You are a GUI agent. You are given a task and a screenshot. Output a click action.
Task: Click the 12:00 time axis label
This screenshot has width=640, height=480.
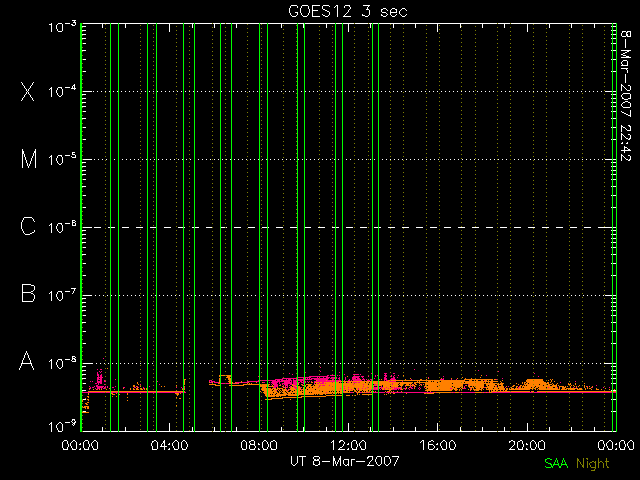click(348, 445)
